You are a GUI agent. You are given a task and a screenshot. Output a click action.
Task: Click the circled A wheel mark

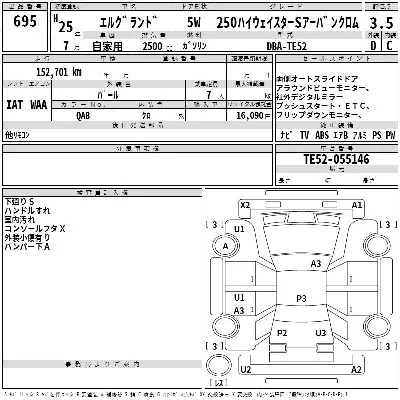[x=226, y=246]
